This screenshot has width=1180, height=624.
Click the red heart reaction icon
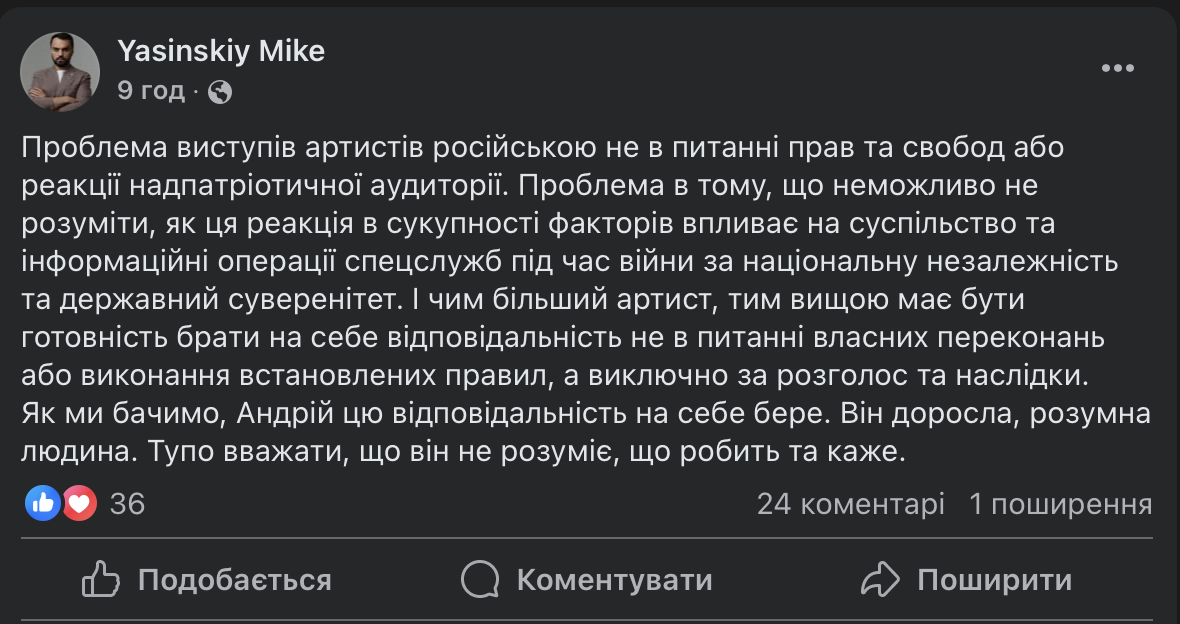coord(79,503)
